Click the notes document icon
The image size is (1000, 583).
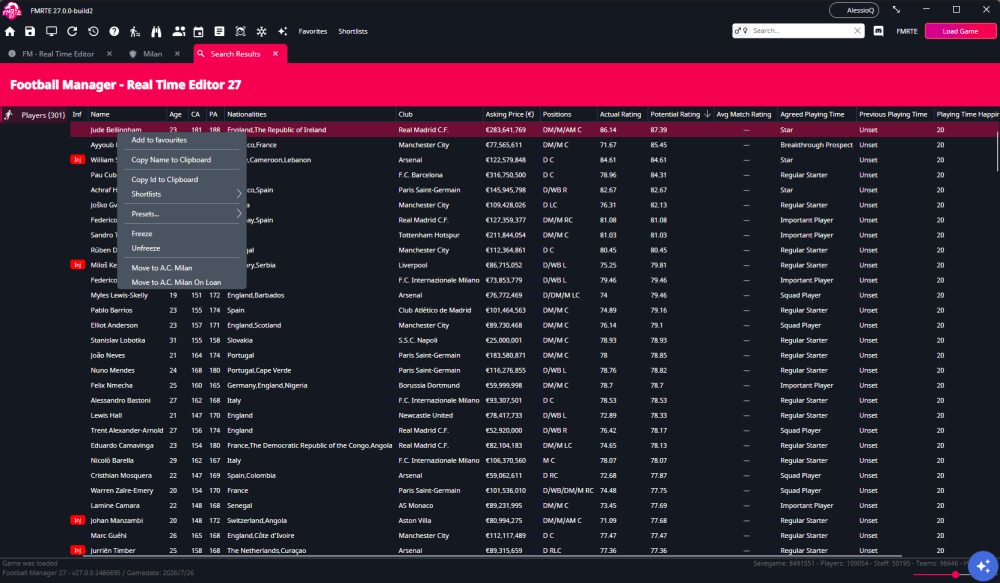(219, 31)
